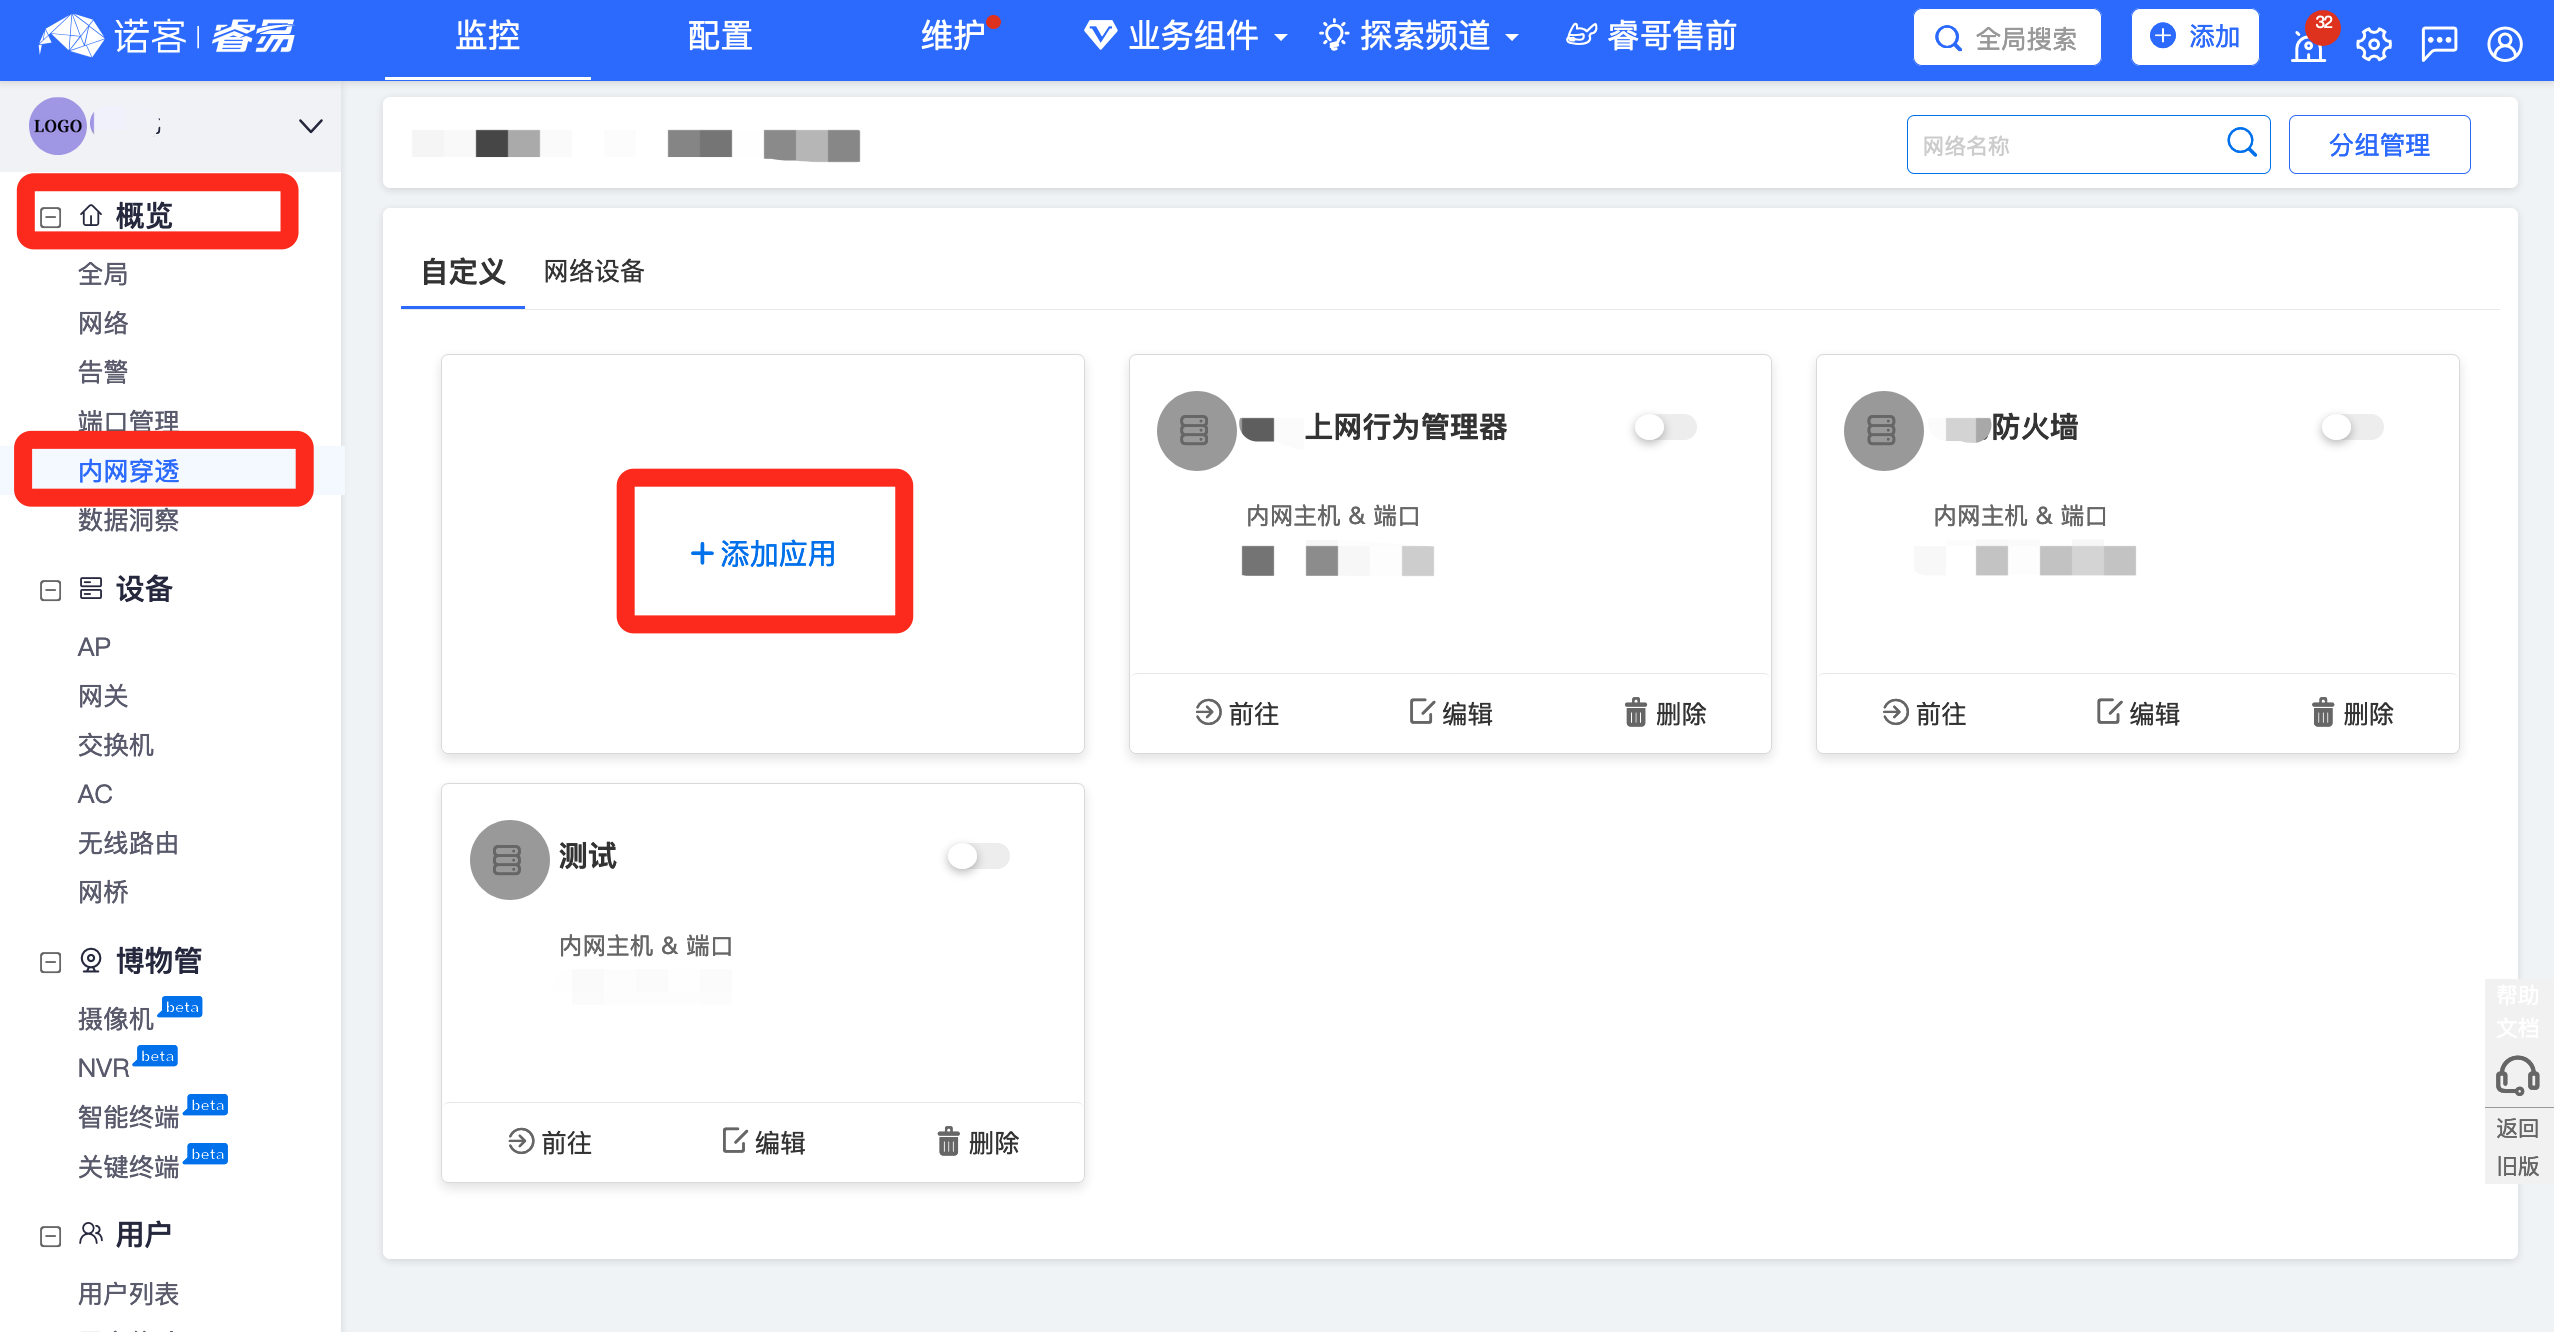Image resolution: width=2554 pixels, height=1332 pixels.
Task: Open 网桥 in the sidebar
Action: 103,892
